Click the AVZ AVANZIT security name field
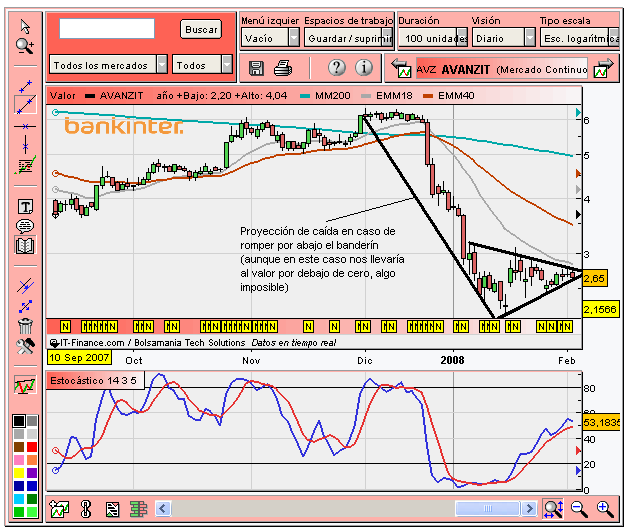This screenshot has height=531, width=630. click(x=502, y=69)
